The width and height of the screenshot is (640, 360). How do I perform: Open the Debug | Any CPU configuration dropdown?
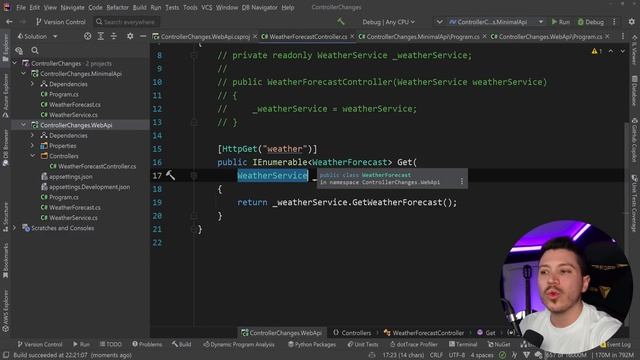[389, 22]
